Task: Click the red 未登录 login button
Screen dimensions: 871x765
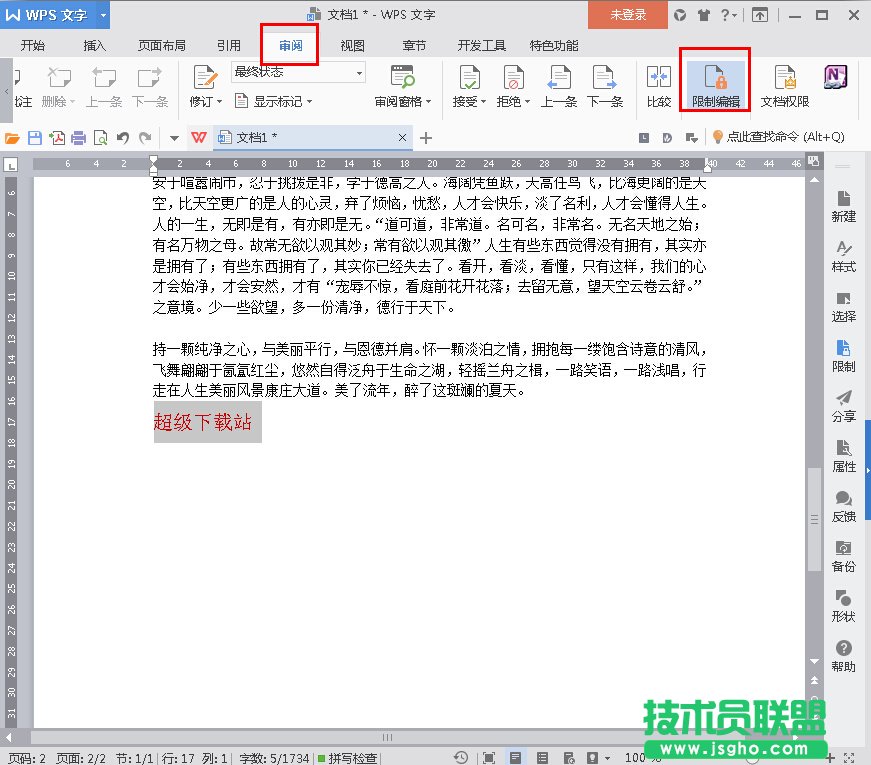Action: [627, 16]
